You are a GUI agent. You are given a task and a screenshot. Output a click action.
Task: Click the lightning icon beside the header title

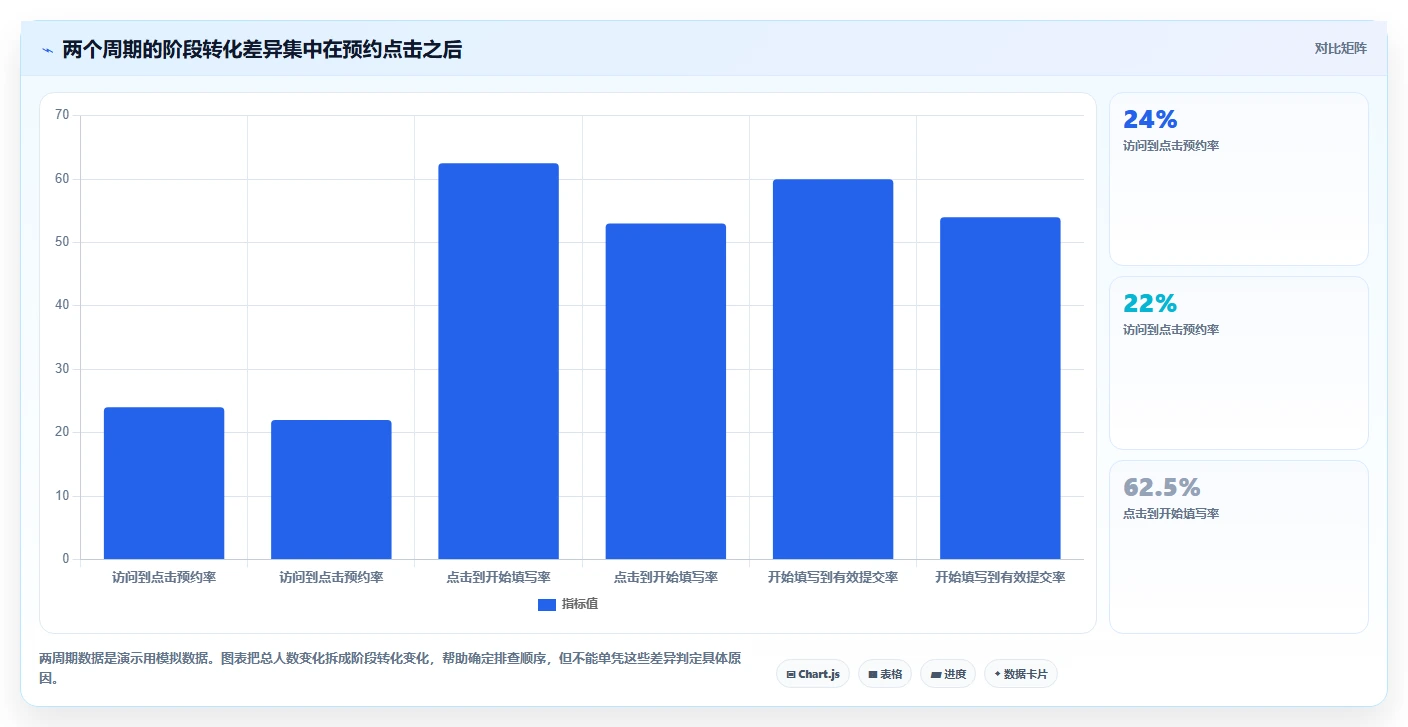(47, 50)
